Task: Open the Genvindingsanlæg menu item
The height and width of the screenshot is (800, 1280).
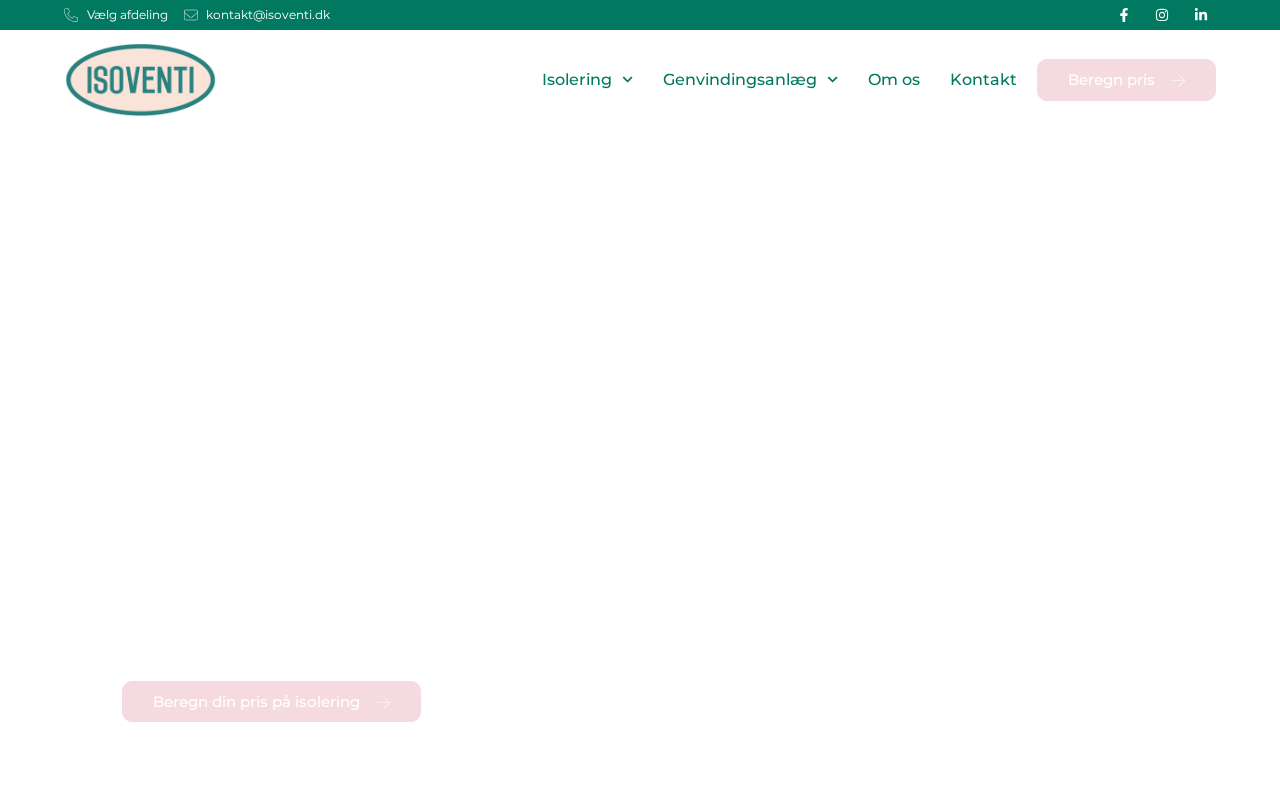Action: point(739,80)
